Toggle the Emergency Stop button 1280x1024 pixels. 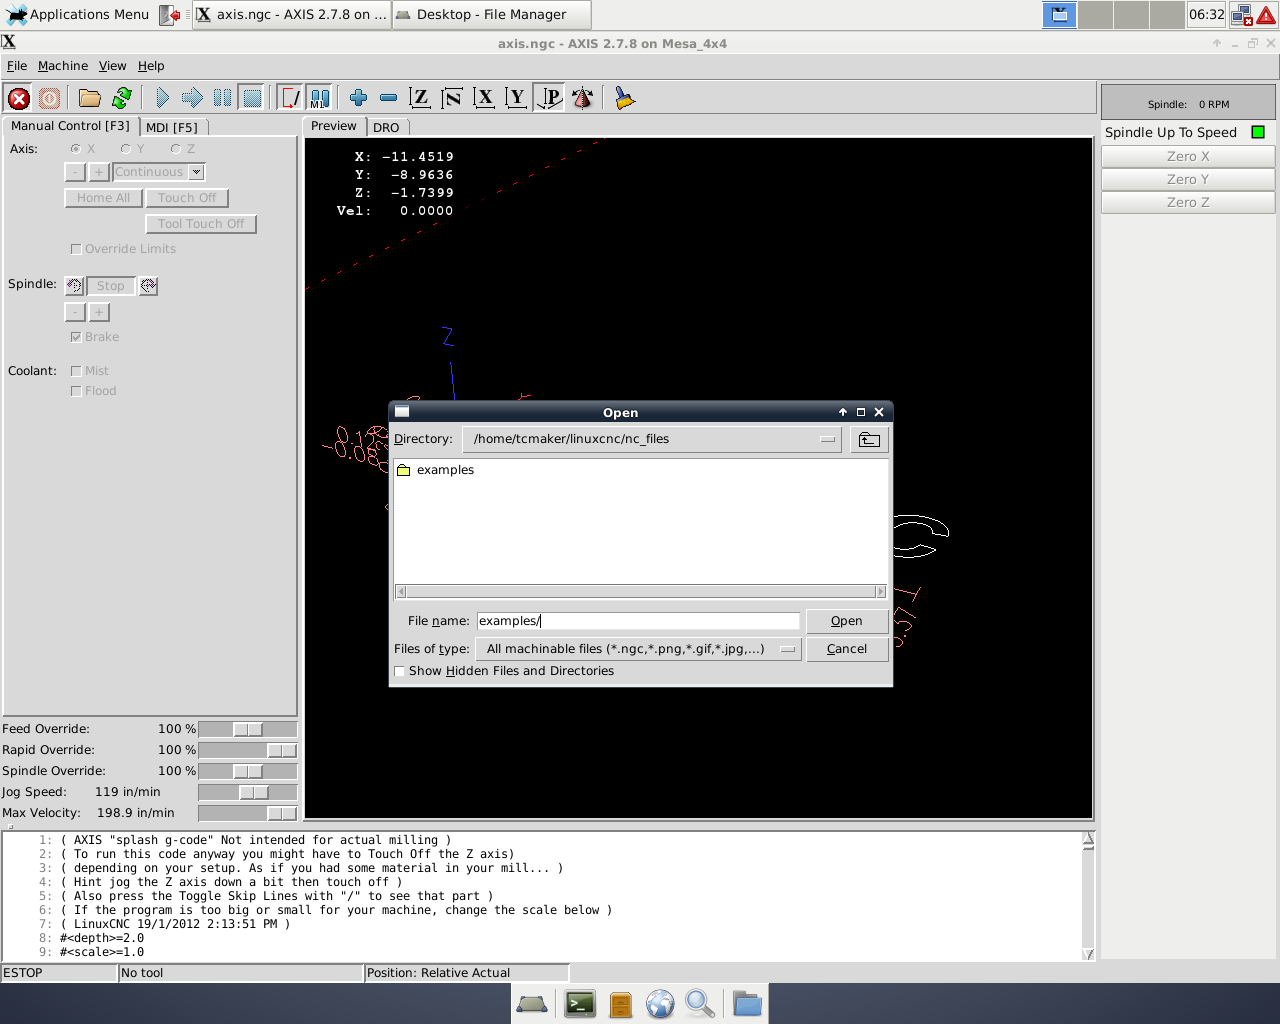click(x=19, y=98)
